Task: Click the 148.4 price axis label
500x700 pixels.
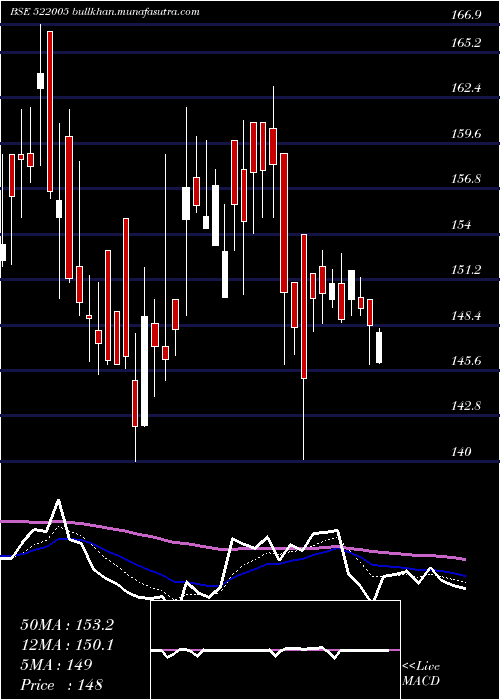Action: point(466,316)
